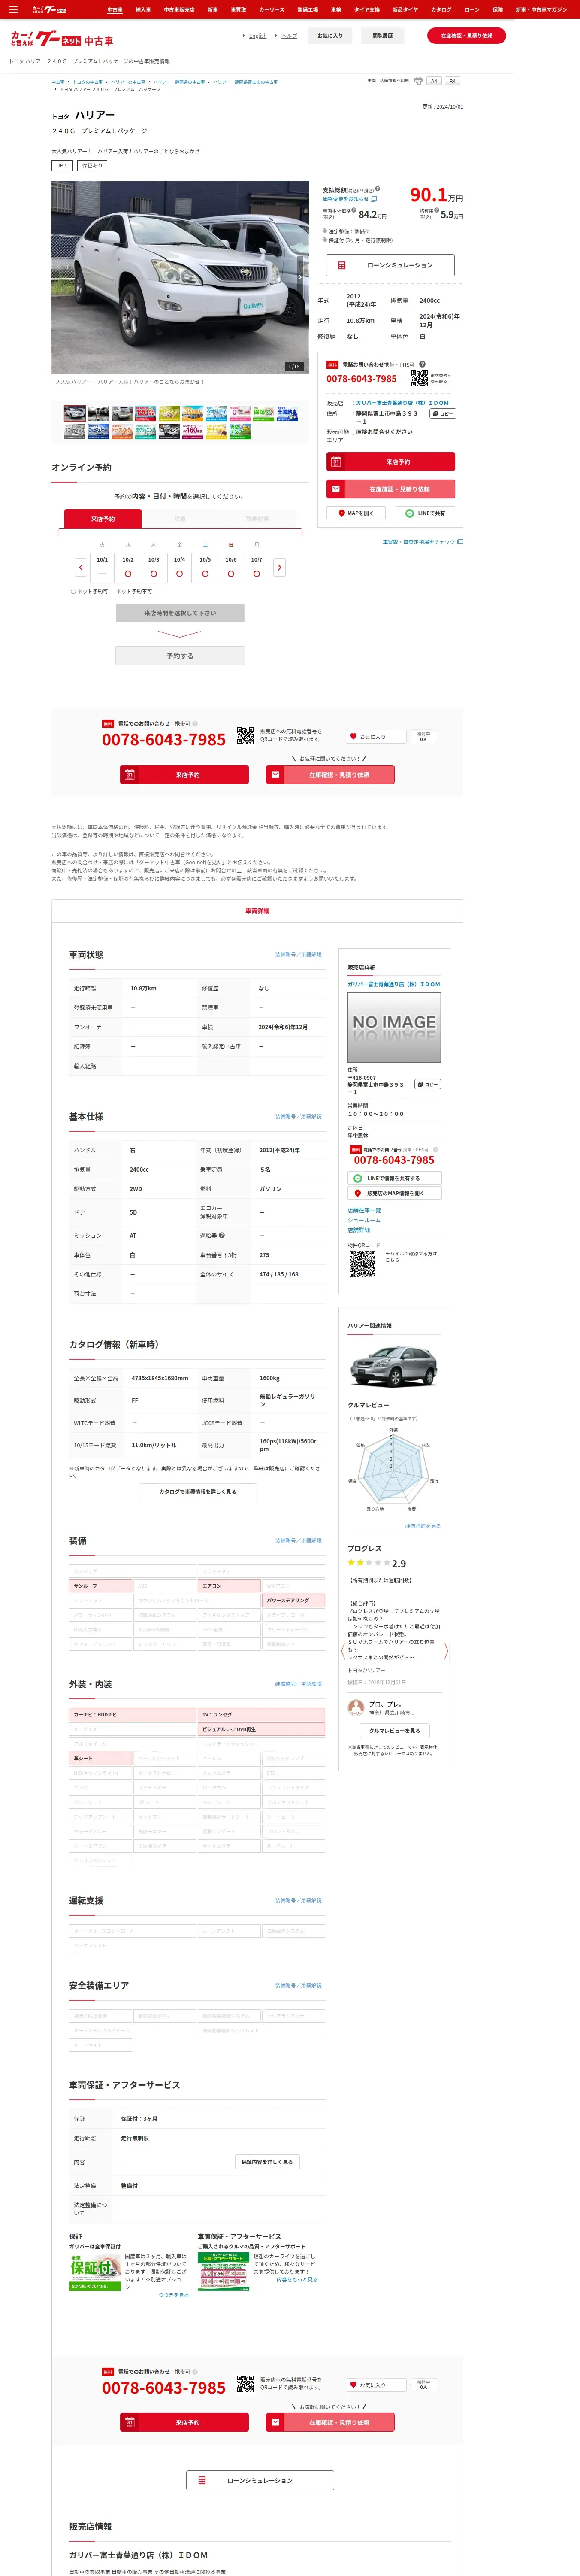
Task: Open the 中古車 top navigation tab
Action: click(x=114, y=9)
